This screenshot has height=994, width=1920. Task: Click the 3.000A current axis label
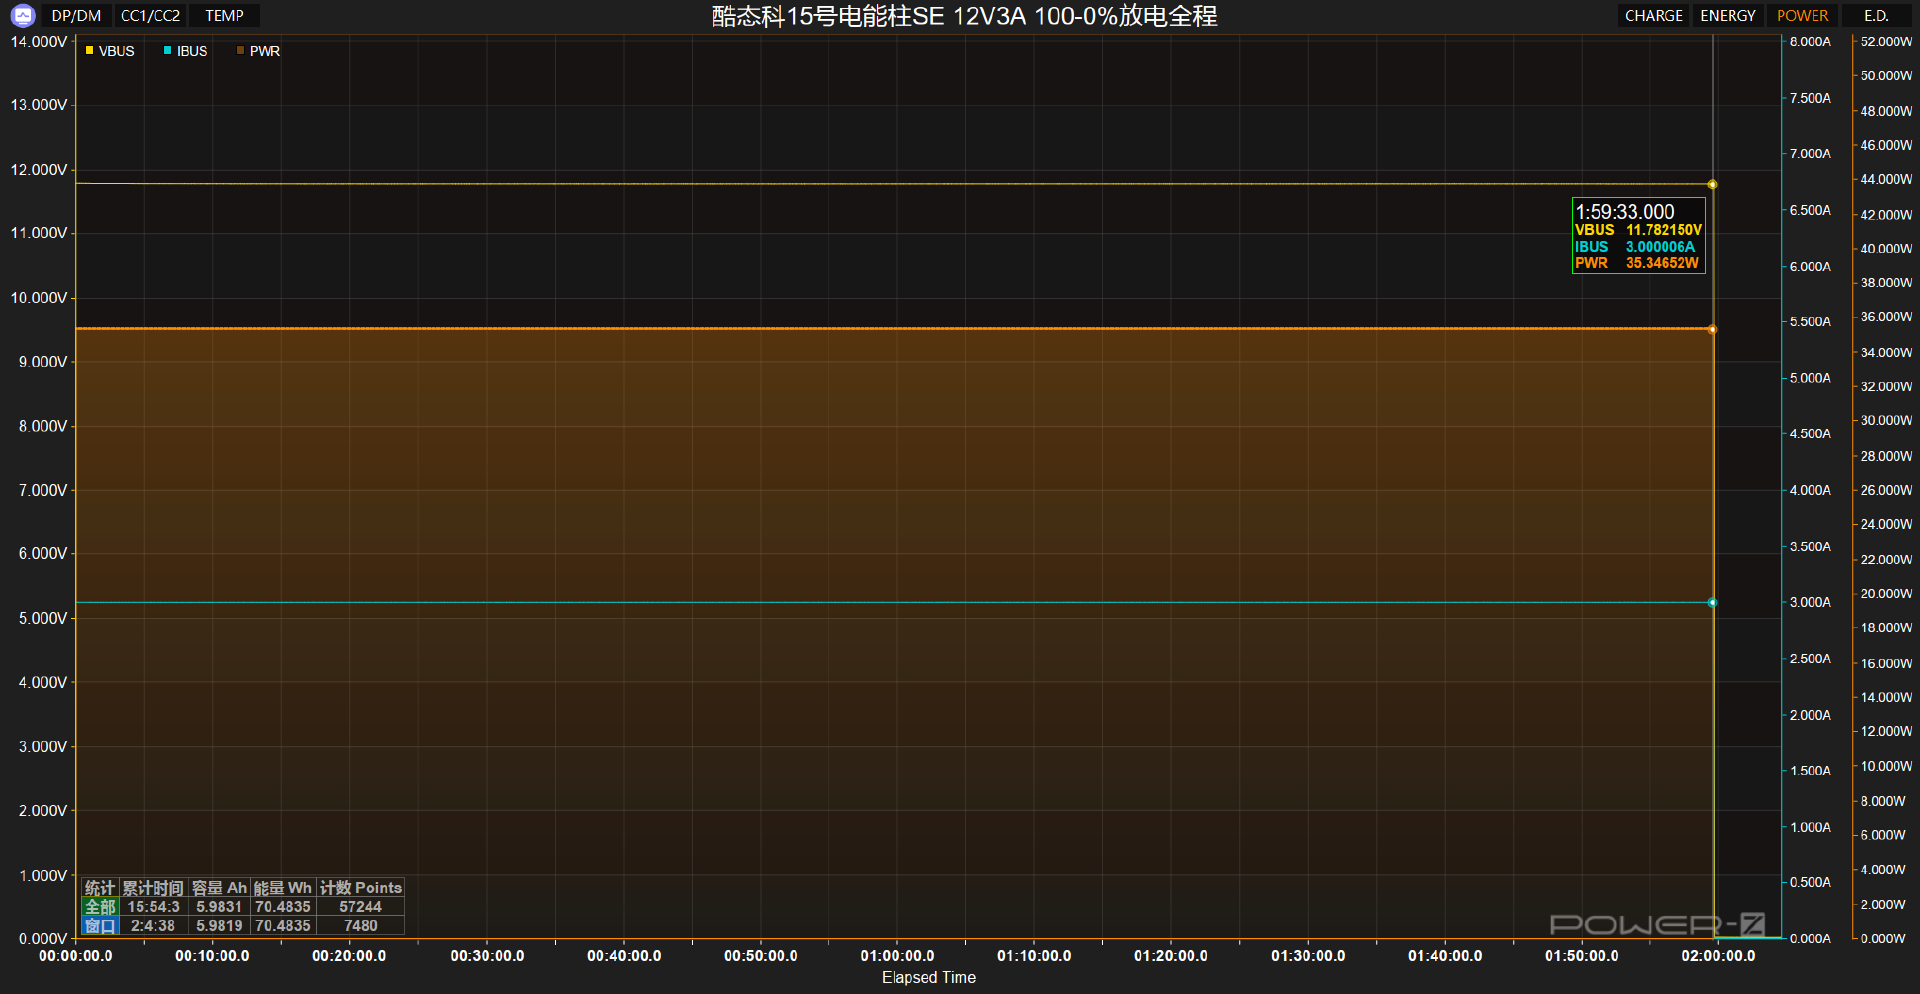tap(1810, 603)
